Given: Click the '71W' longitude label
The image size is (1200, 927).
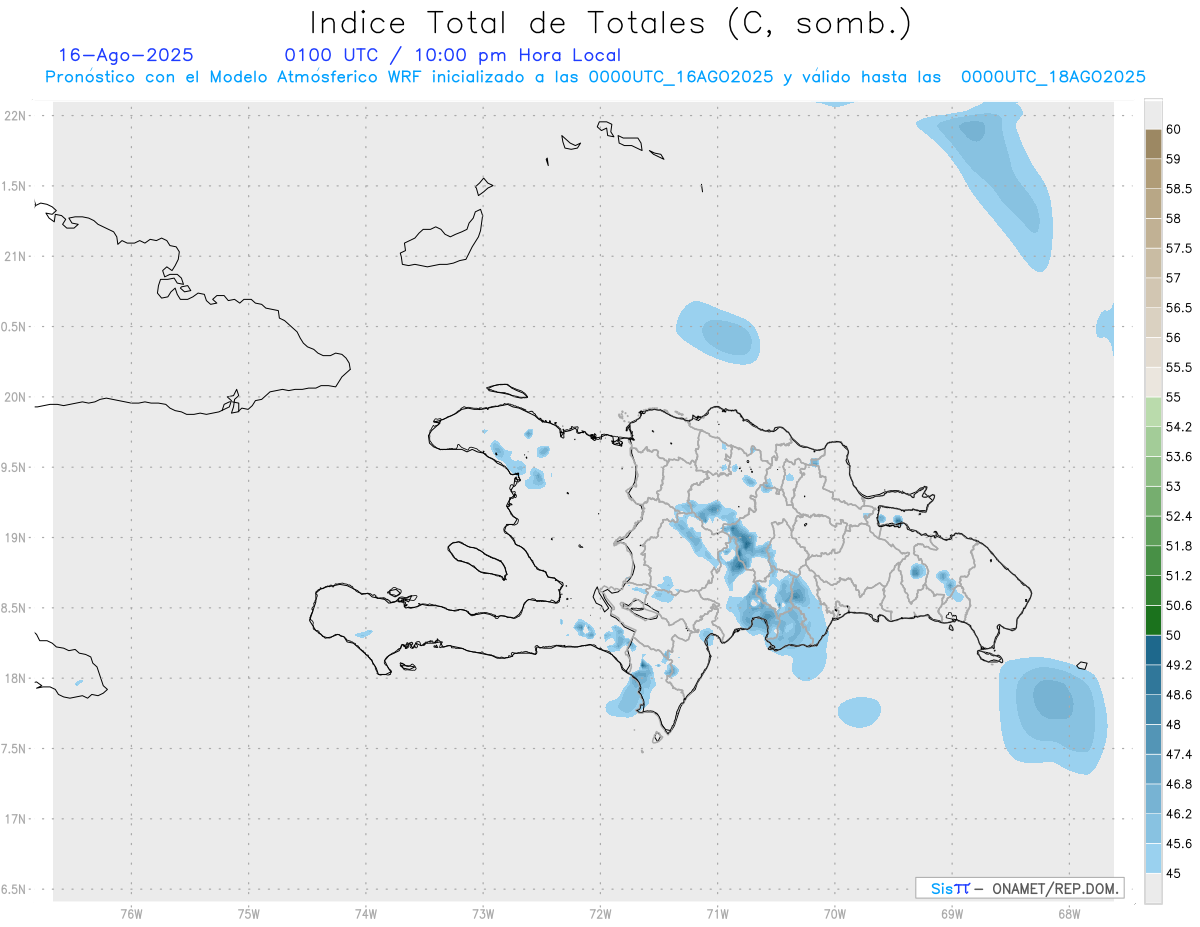Looking at the screenshot, I should [717, 914].
